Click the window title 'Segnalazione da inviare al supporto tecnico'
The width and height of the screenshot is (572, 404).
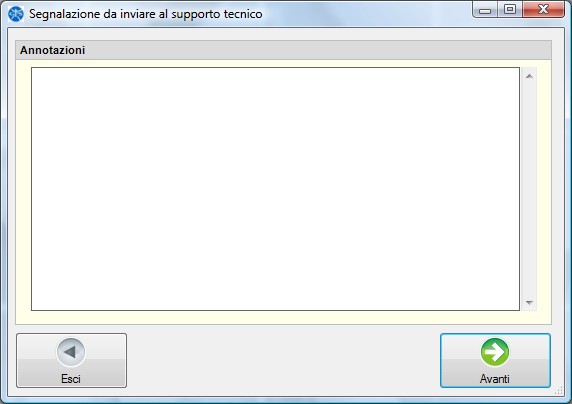click(x=146, y=14)
